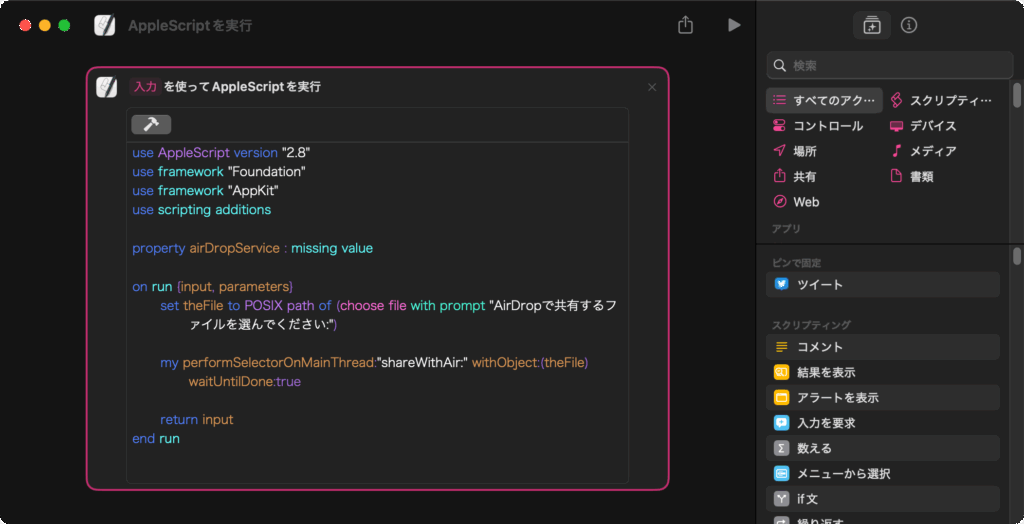
Task: Add アラートを表示 action
Action: (x=882, y=397)
